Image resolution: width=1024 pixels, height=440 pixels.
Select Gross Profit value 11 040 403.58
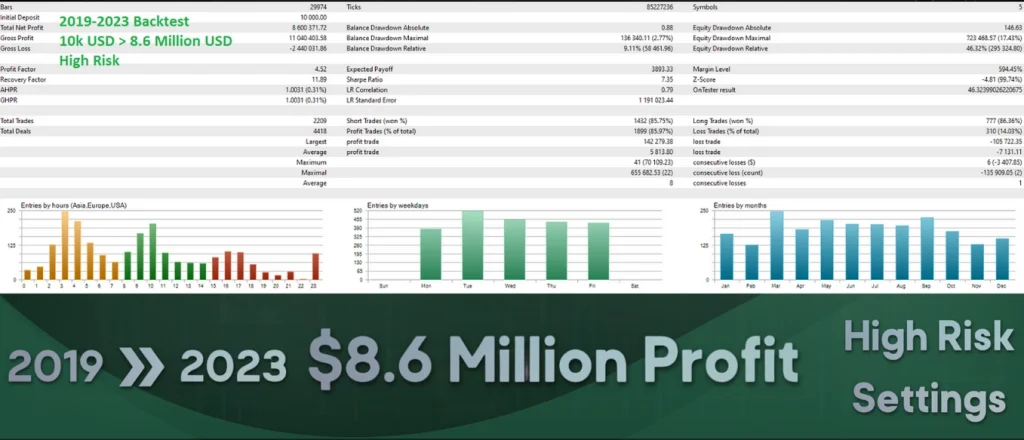click(309, 39)
